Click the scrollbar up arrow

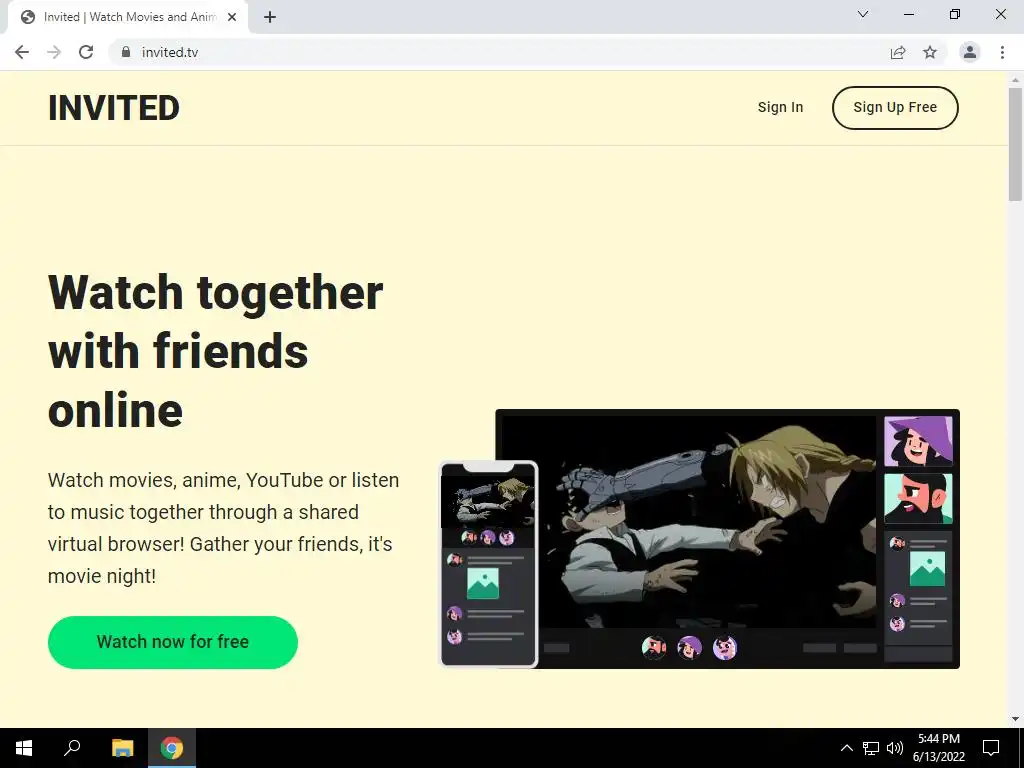click(x=1015, y=80)
